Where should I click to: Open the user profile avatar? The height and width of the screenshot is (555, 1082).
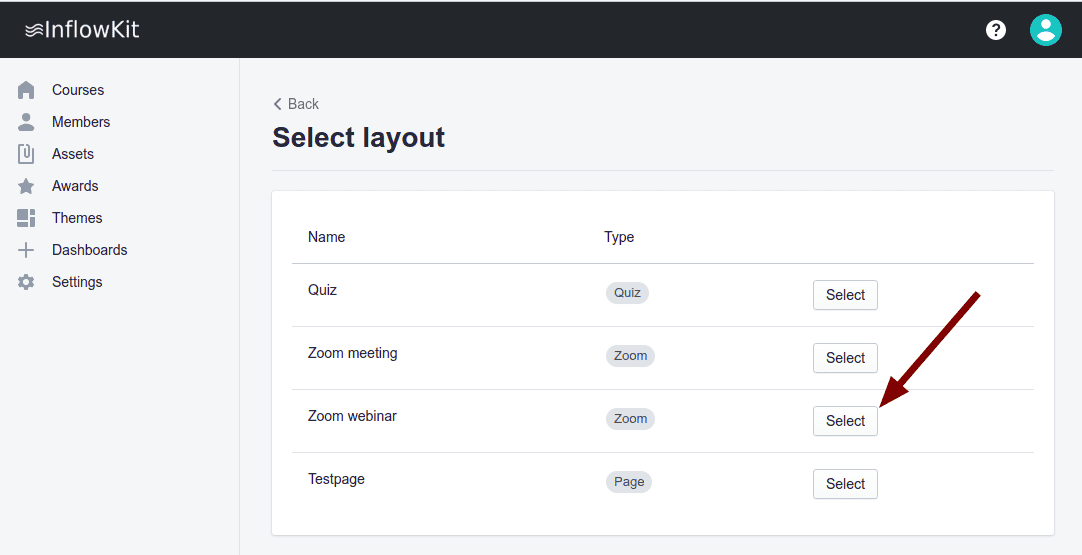click(x=1045, y=30)
